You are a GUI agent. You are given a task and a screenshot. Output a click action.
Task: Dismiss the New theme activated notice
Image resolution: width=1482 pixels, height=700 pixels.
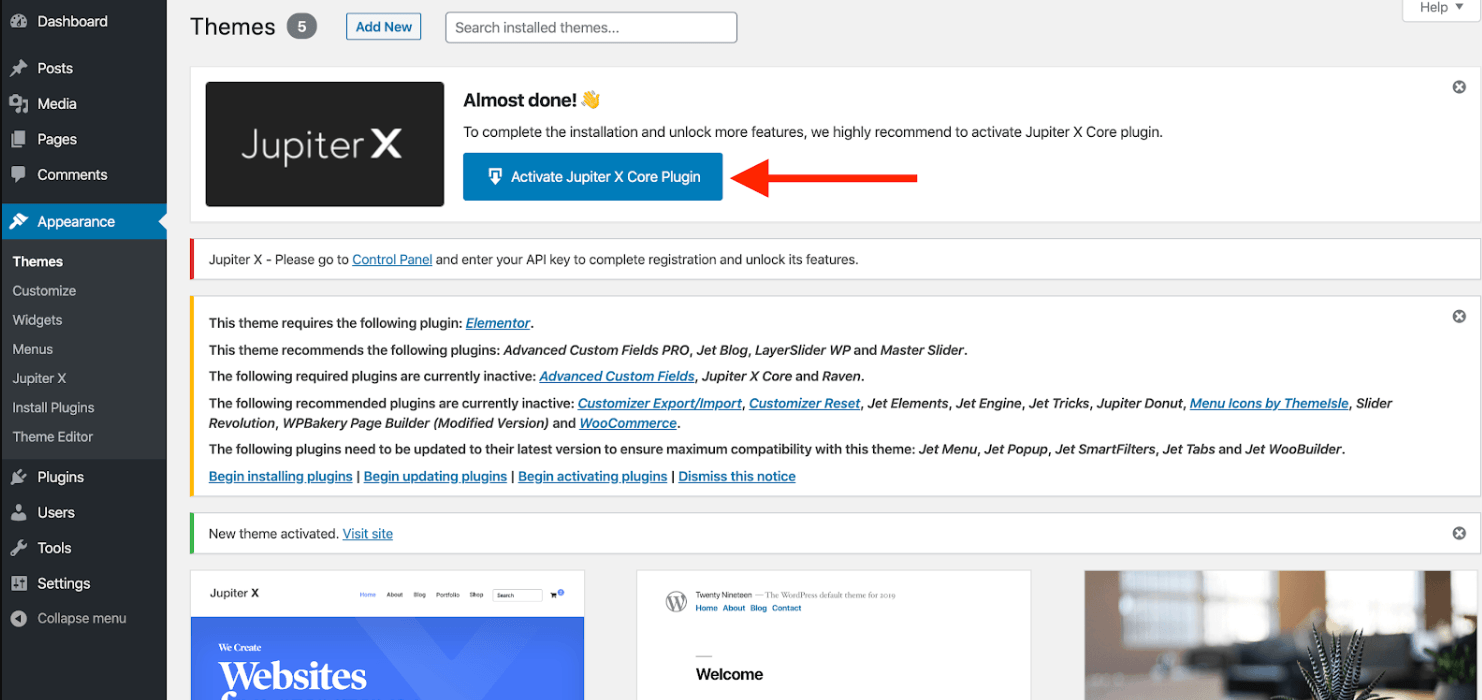pyautogui.click(x=1459, y=533)
